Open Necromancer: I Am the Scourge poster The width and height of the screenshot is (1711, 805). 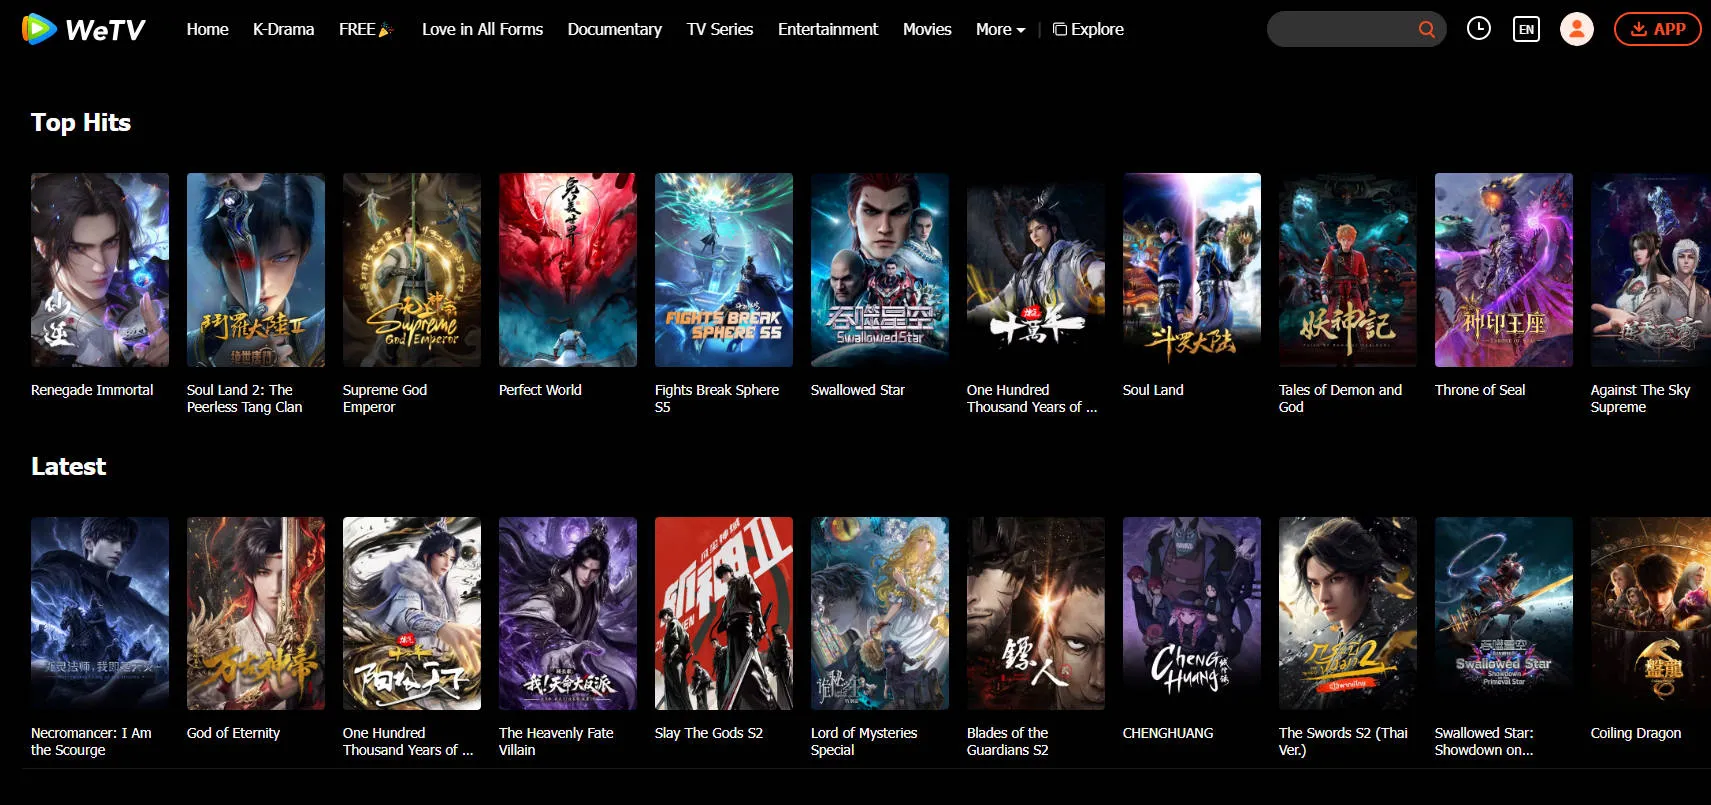pyautogui.click(x=100, y=613)
